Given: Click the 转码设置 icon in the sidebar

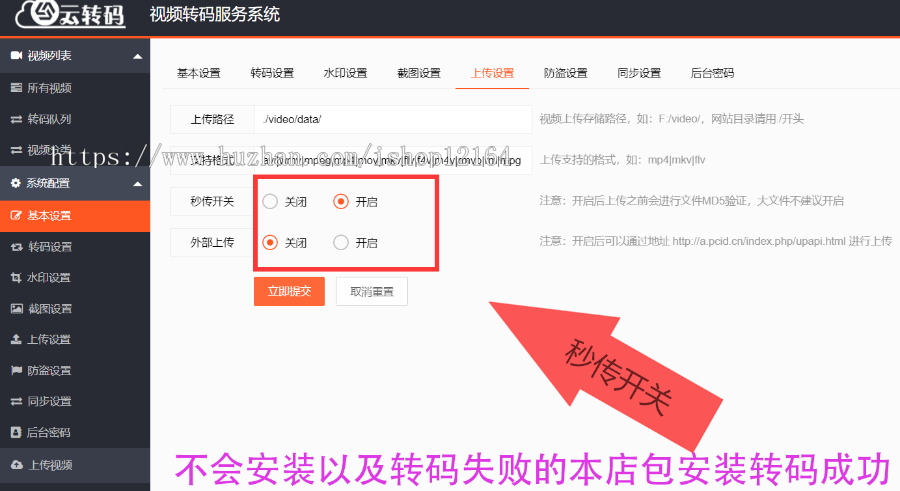Looking at the screenshot, I should pos(16,247).
